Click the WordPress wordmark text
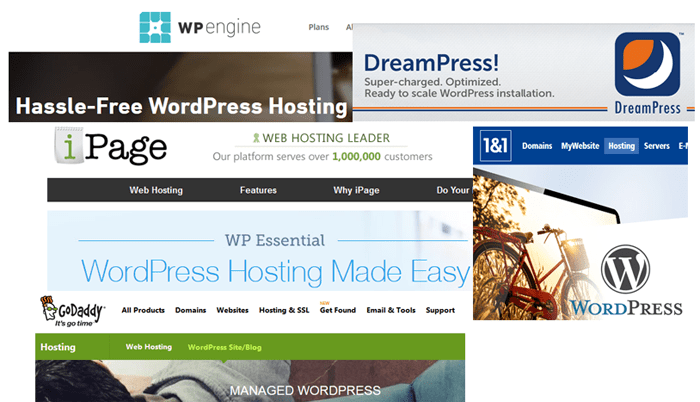Viewport: 700px width, 402px height. 626,308
